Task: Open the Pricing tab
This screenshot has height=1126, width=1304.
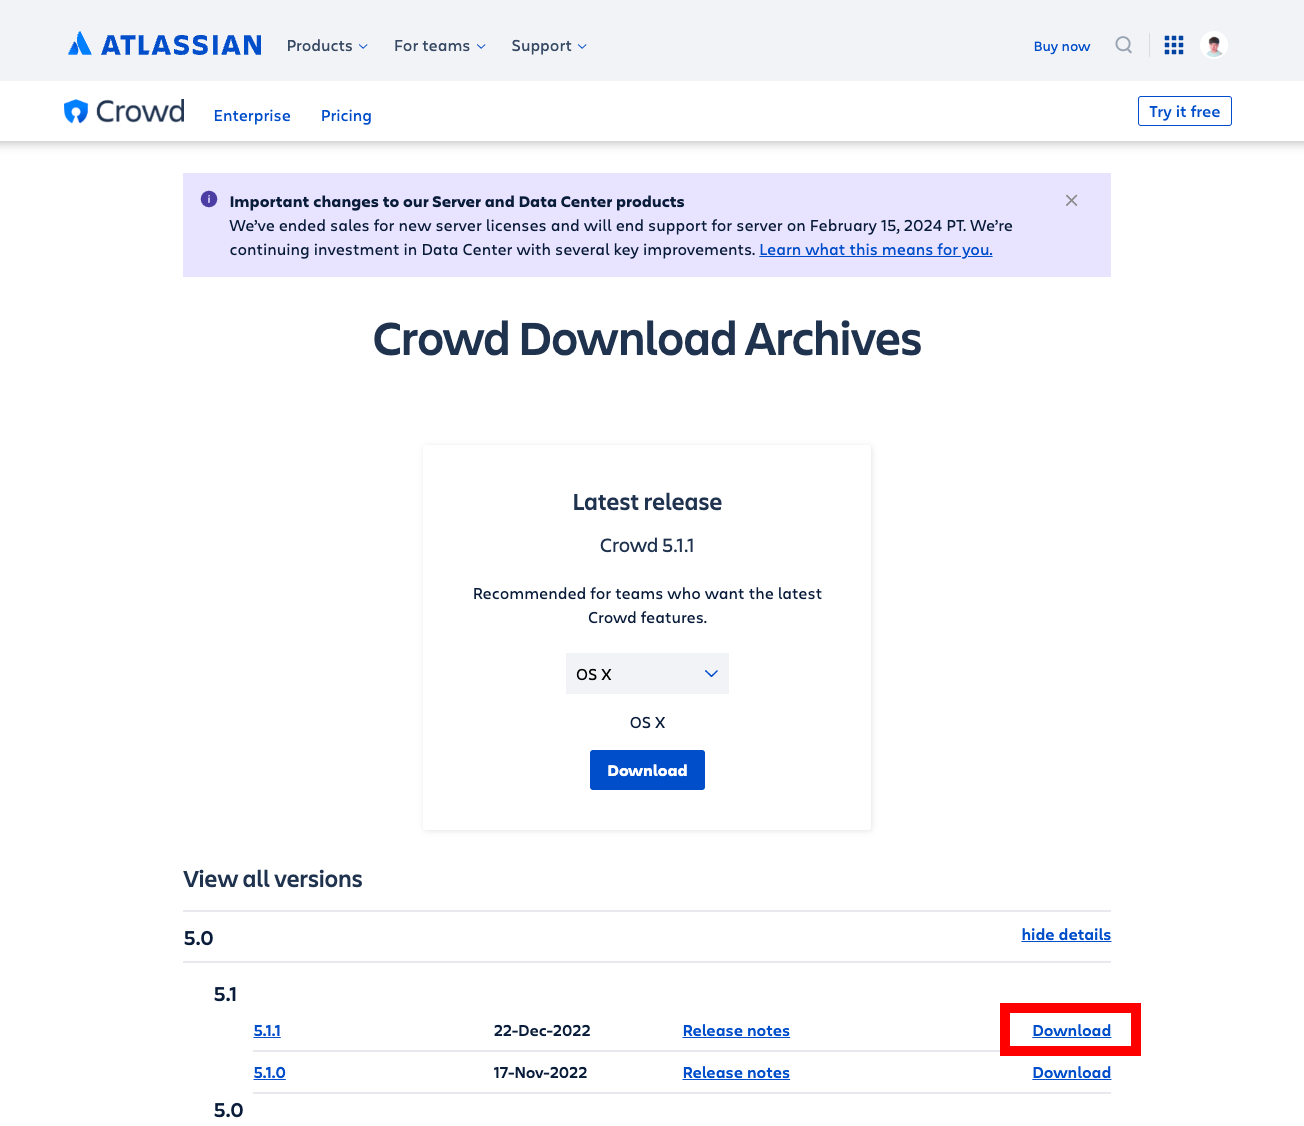Action: point(346,116)
